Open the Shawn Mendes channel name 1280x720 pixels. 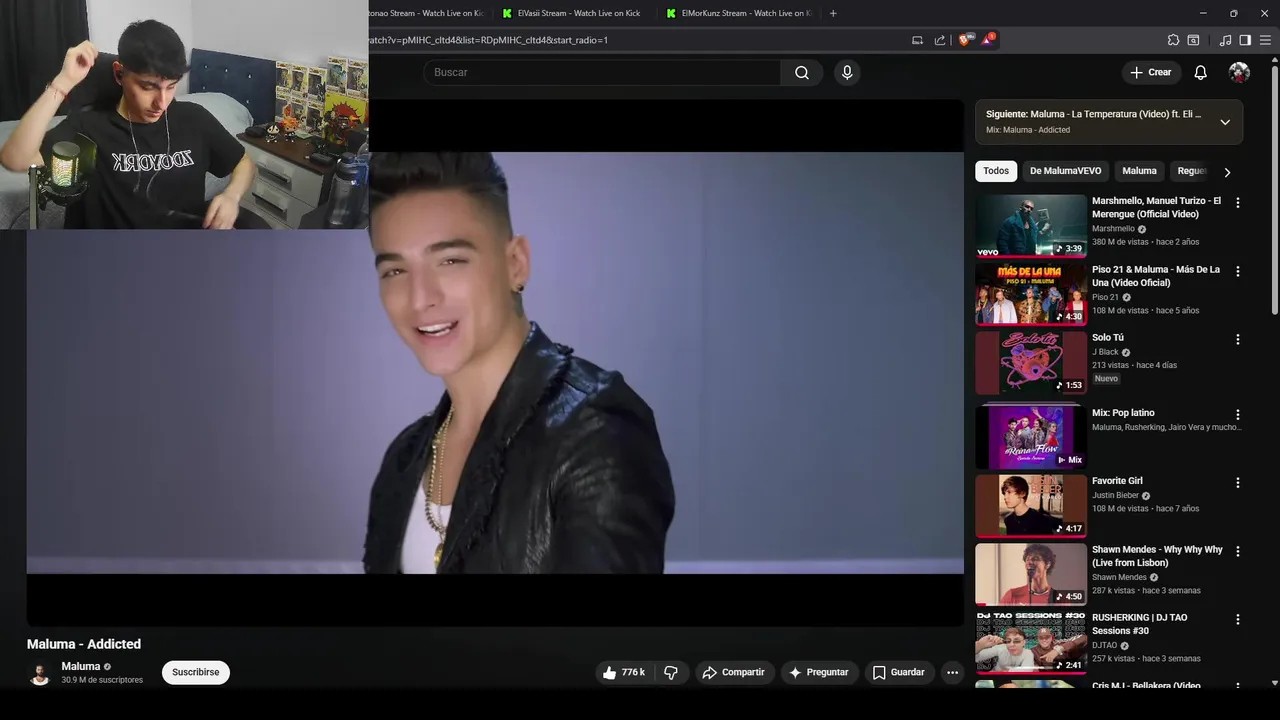tap(1119, 577)
